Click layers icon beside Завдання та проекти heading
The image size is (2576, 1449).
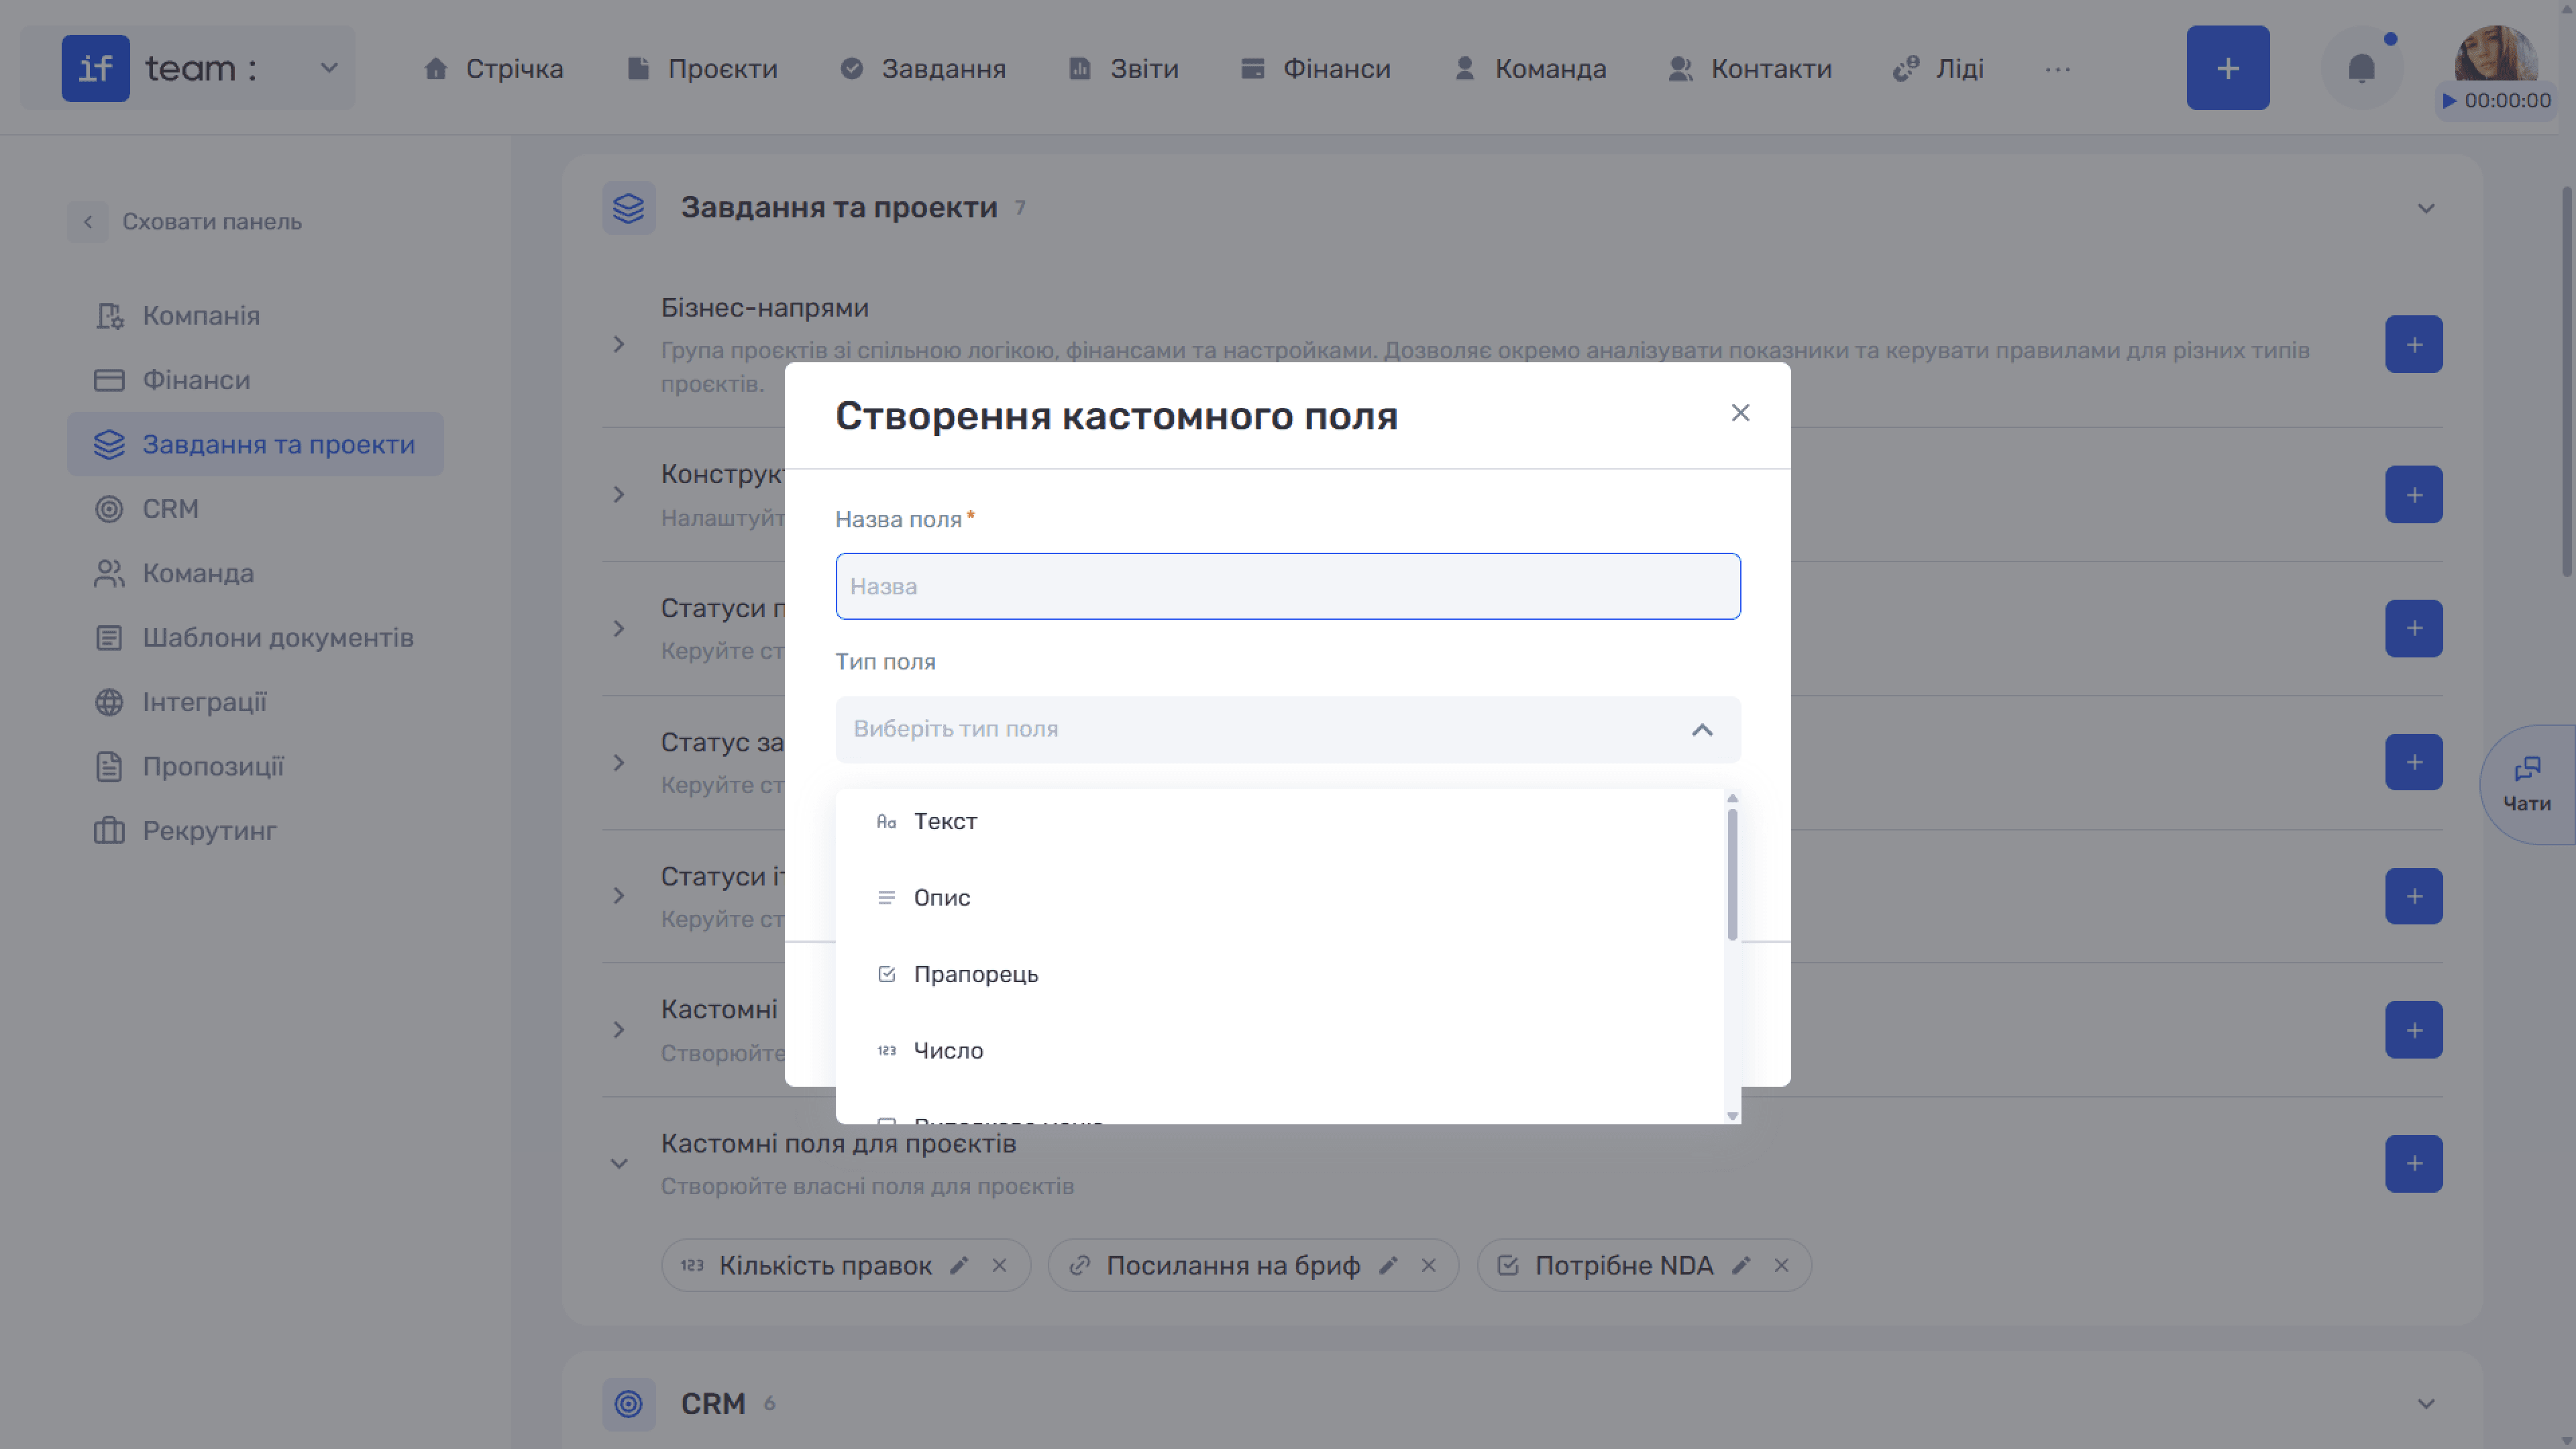click(629, 208)
